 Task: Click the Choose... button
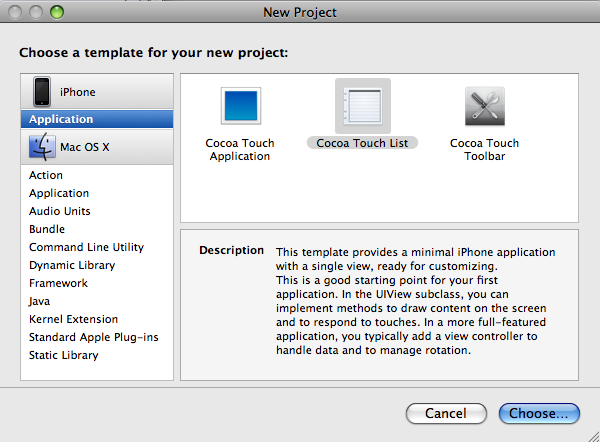(x=539, y=413)
